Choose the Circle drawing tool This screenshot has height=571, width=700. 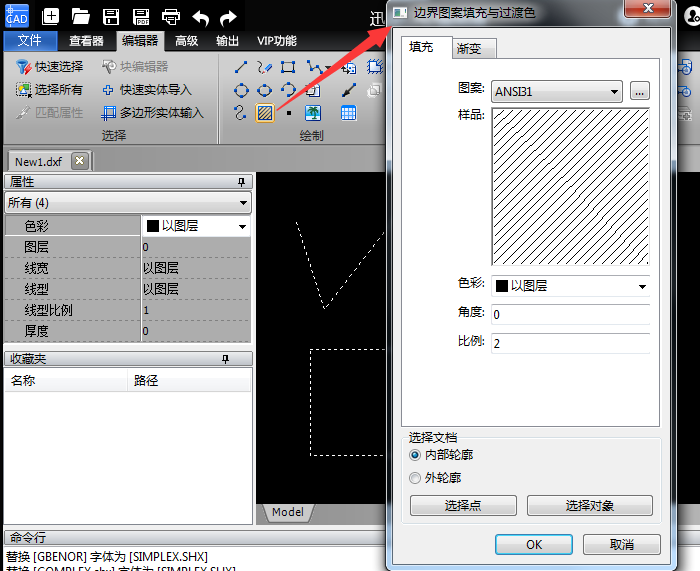[240, 90]
